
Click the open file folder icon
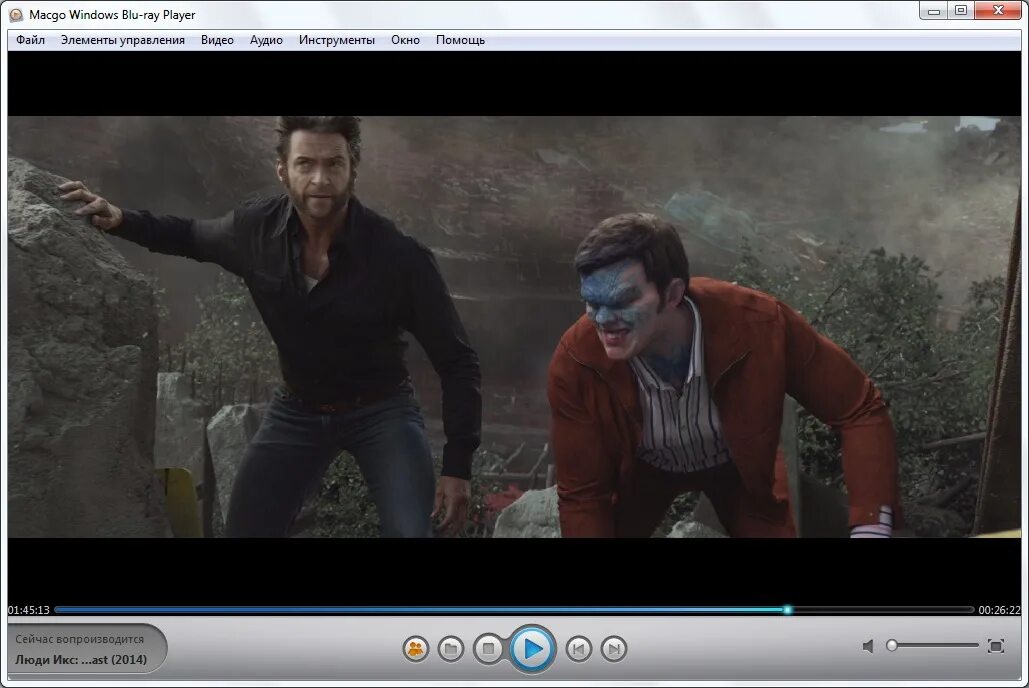click(x=451, y=649)
